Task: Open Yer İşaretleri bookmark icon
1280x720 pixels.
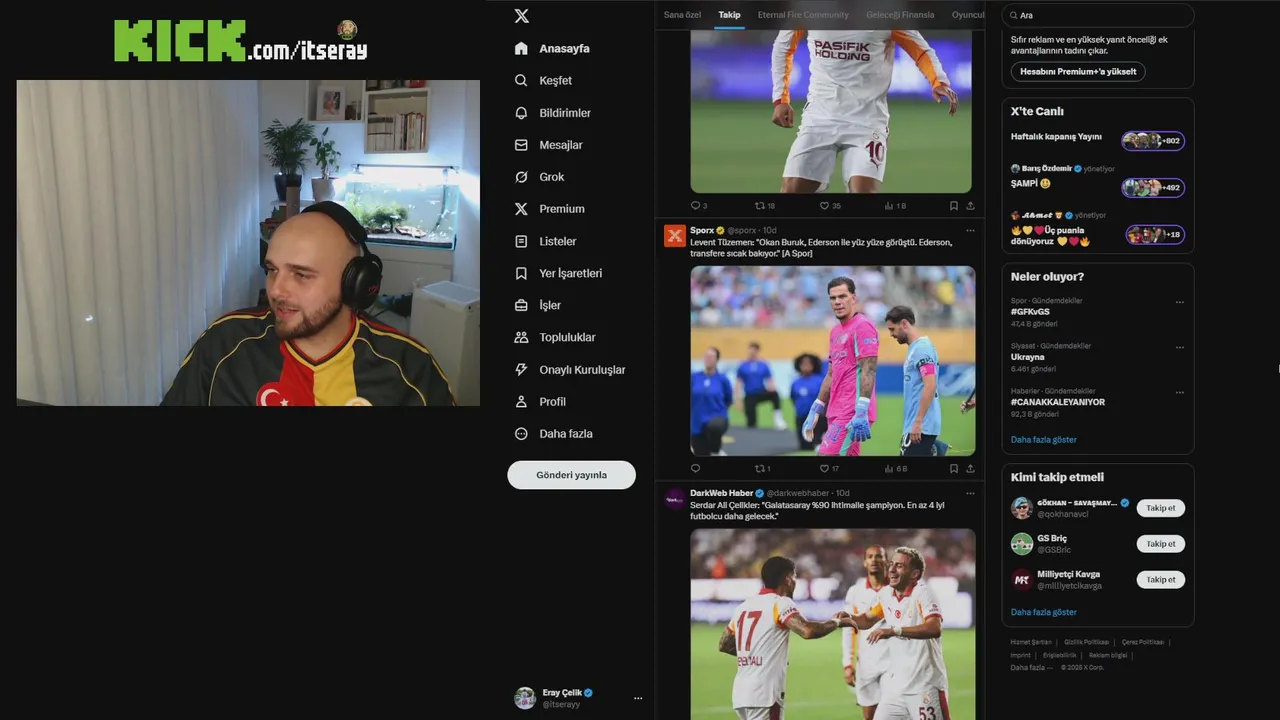Action: click(521, 273)
